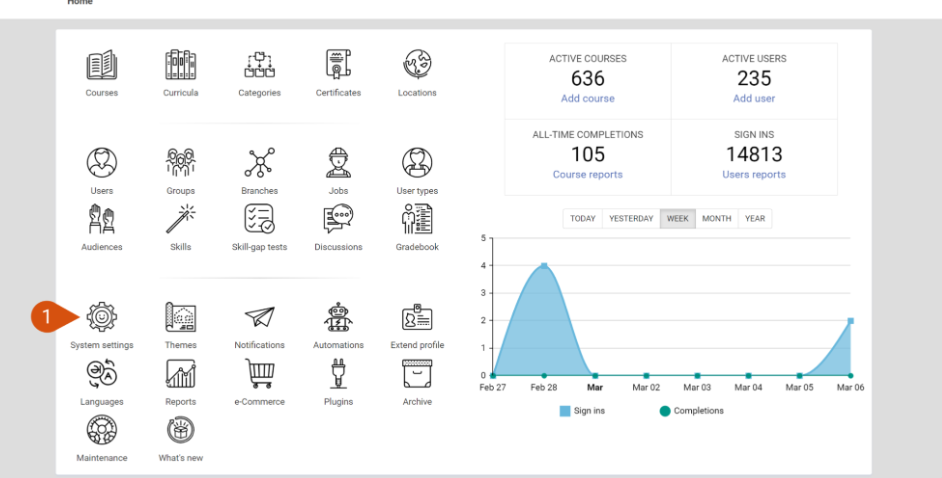Click the Sign Ins count 14813
Viewport: 942px width, 478px height.
[754, 154]
